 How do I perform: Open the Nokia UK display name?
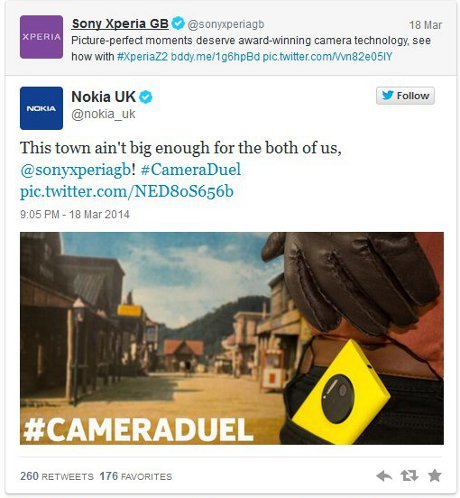pos(103,97)
